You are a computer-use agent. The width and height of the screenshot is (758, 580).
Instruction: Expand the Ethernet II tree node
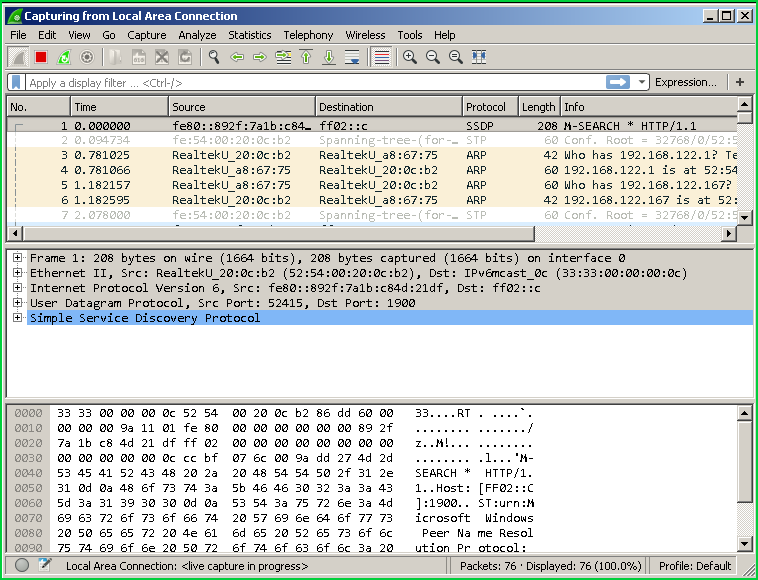coord(17,273)
